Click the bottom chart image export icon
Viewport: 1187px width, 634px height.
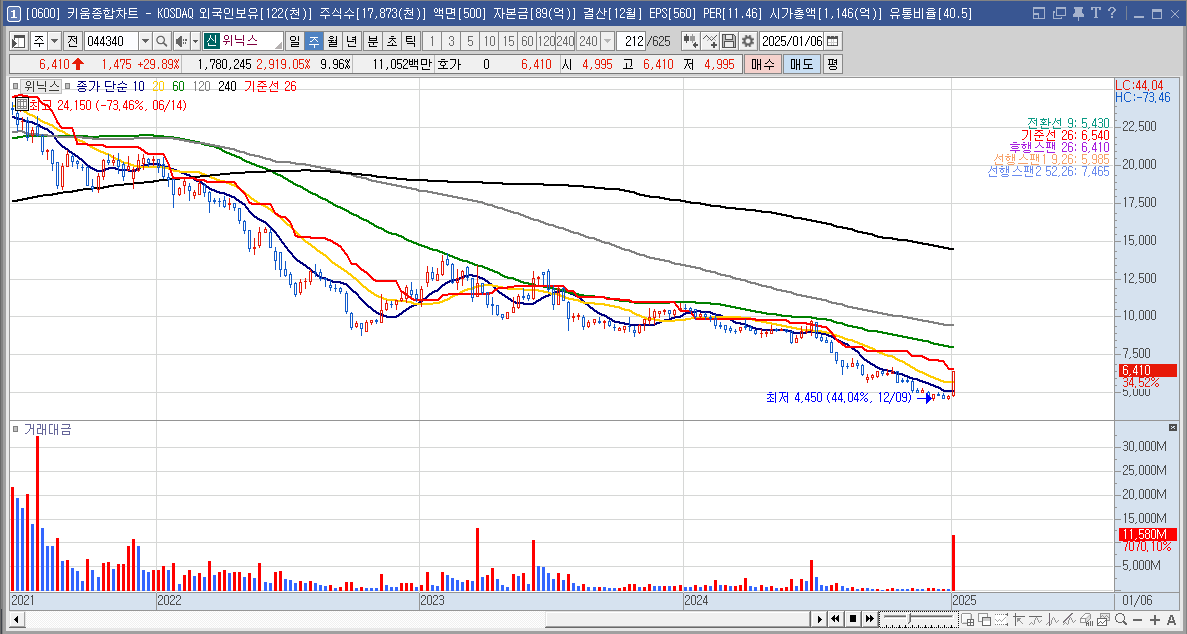tap(1103, 620)
